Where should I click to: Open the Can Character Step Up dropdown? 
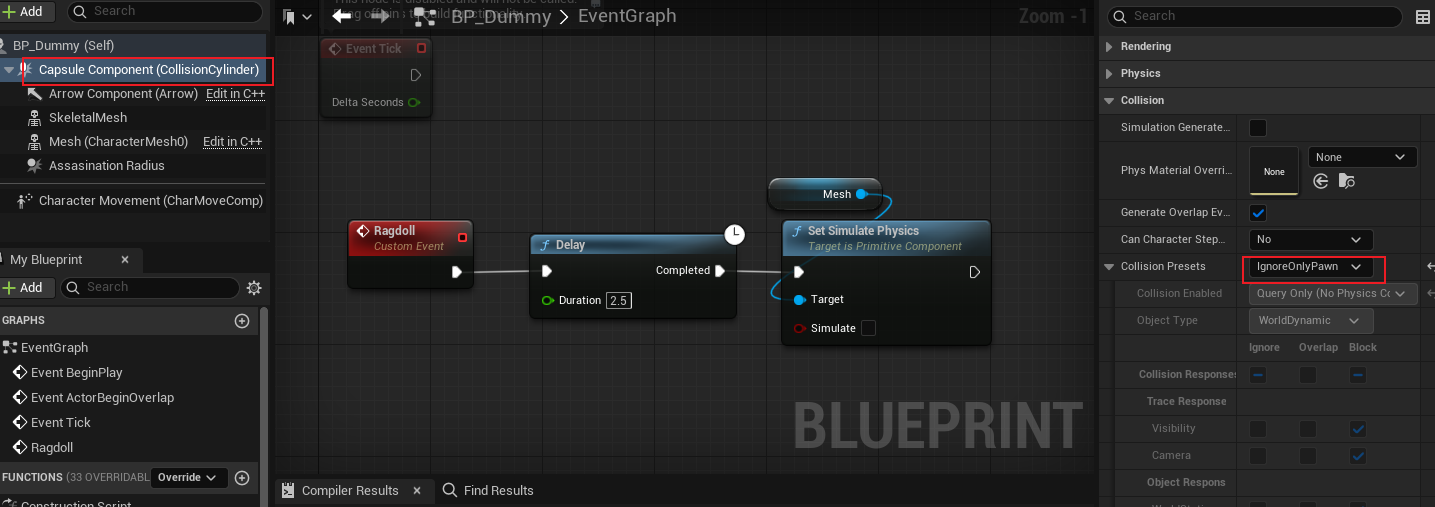point(1311,240)
